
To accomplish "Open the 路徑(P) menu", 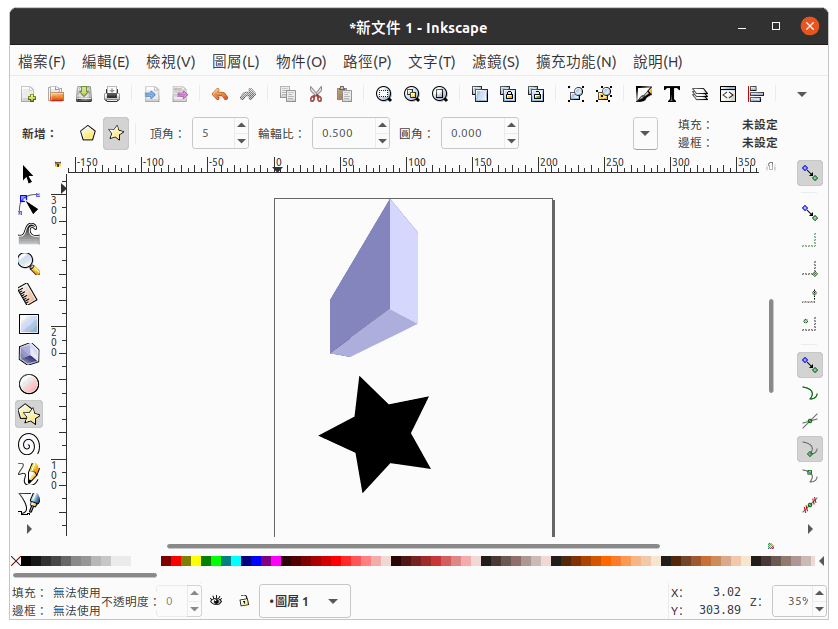I will pos(367,62).
